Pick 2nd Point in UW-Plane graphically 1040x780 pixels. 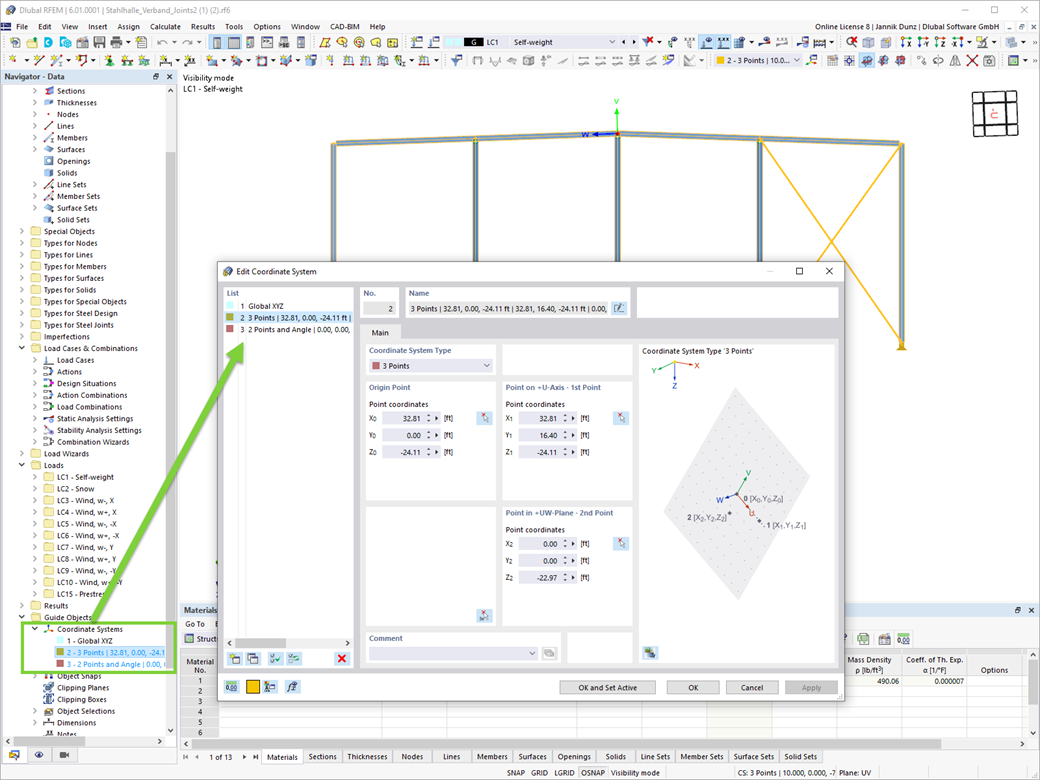coord(621,543)
